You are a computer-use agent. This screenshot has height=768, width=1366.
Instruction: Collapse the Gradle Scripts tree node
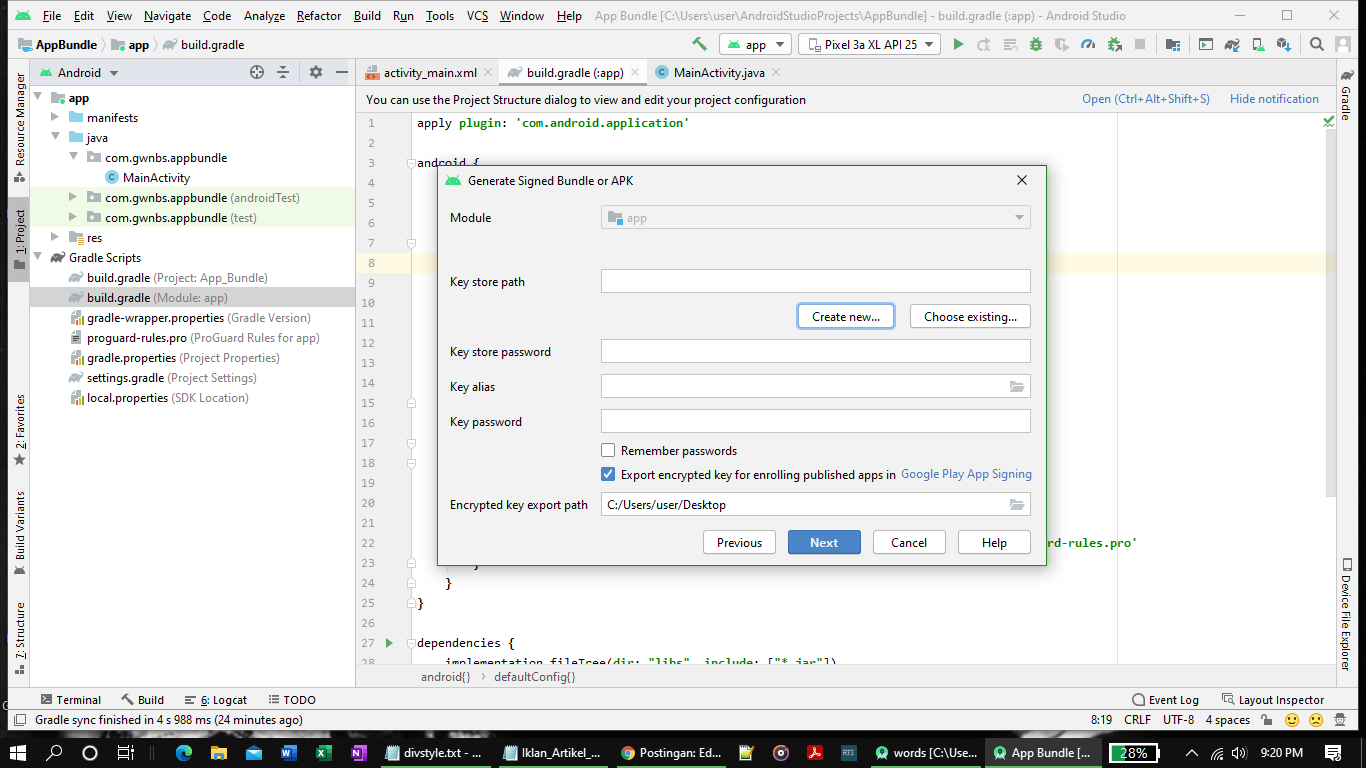click(38, 257)
